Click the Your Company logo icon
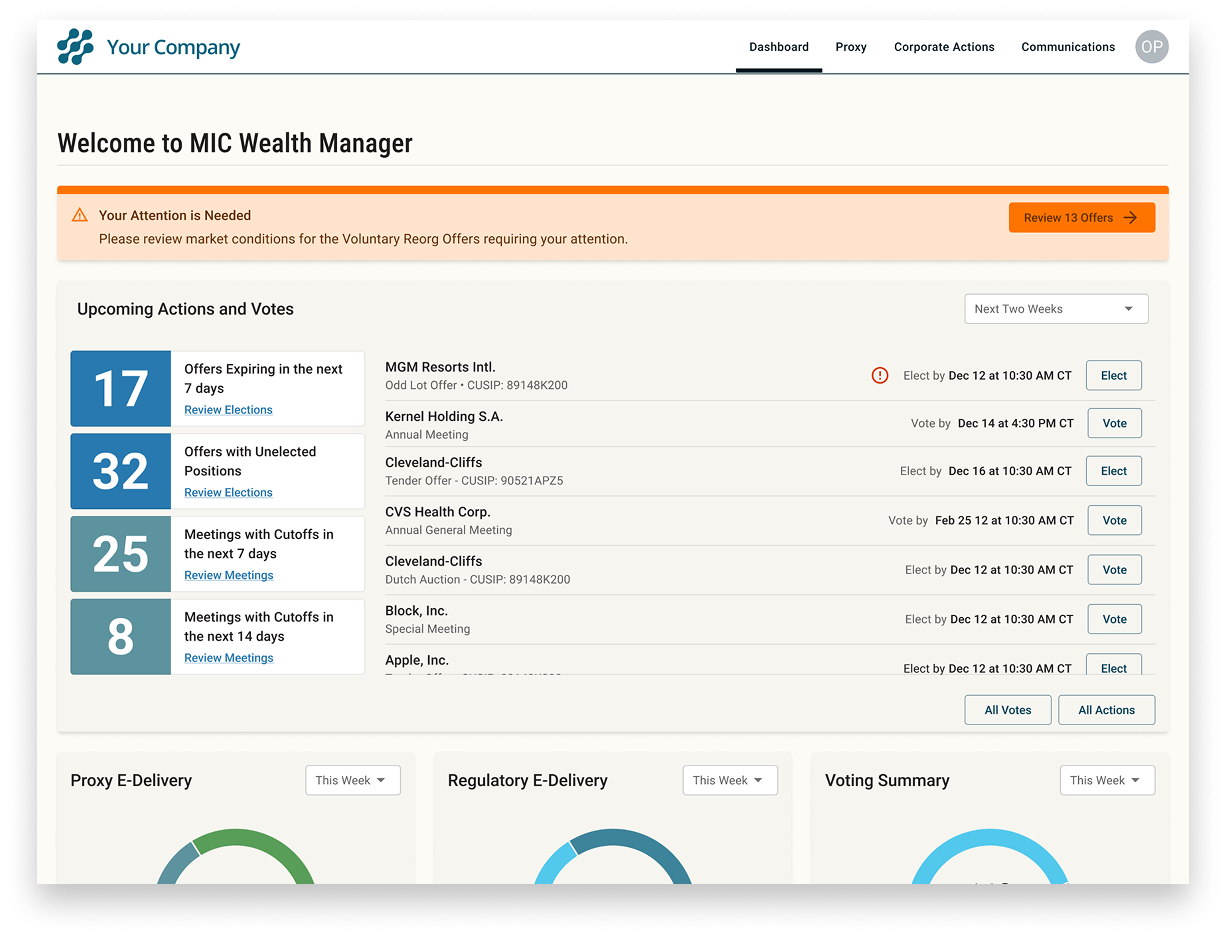 (75, 47)
